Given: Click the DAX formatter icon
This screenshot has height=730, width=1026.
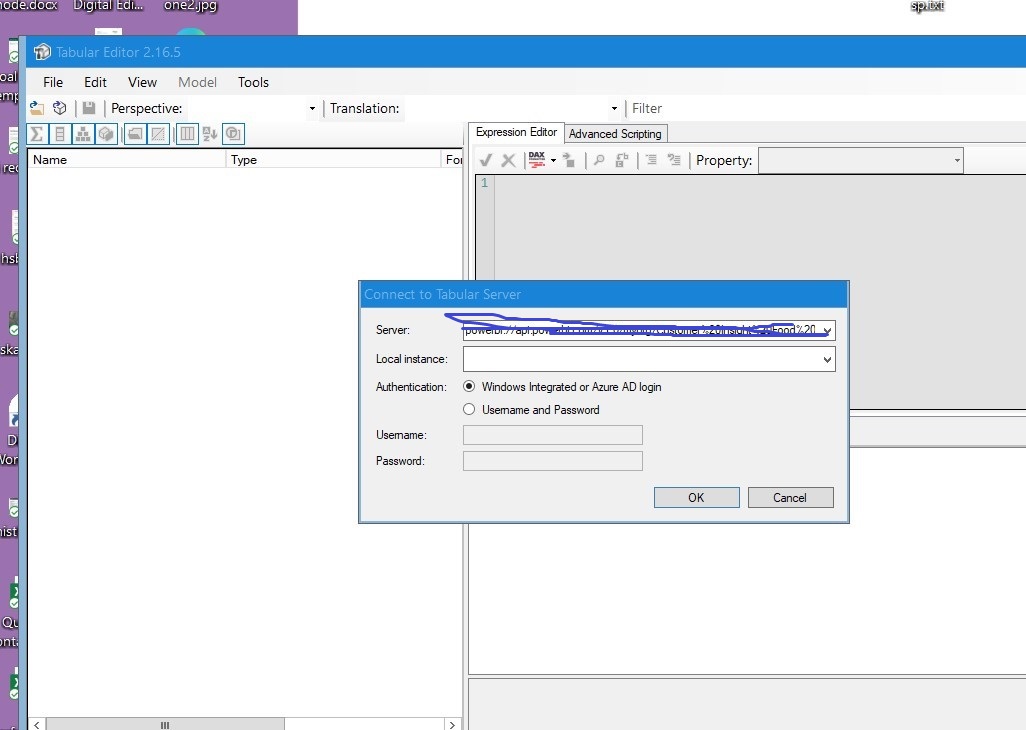Looking at the screenshot, I should (x=537, y=160).
